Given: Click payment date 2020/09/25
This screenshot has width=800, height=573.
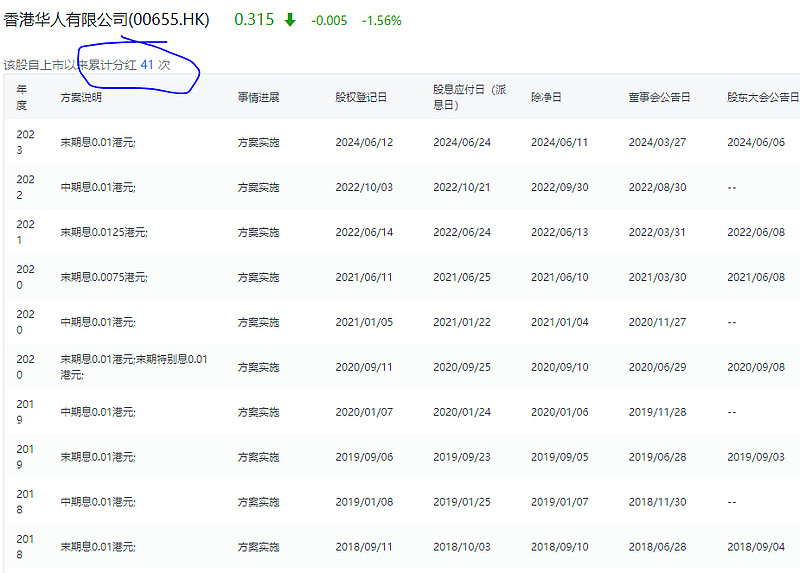Looking at the screenshot, I should point(462,367).
